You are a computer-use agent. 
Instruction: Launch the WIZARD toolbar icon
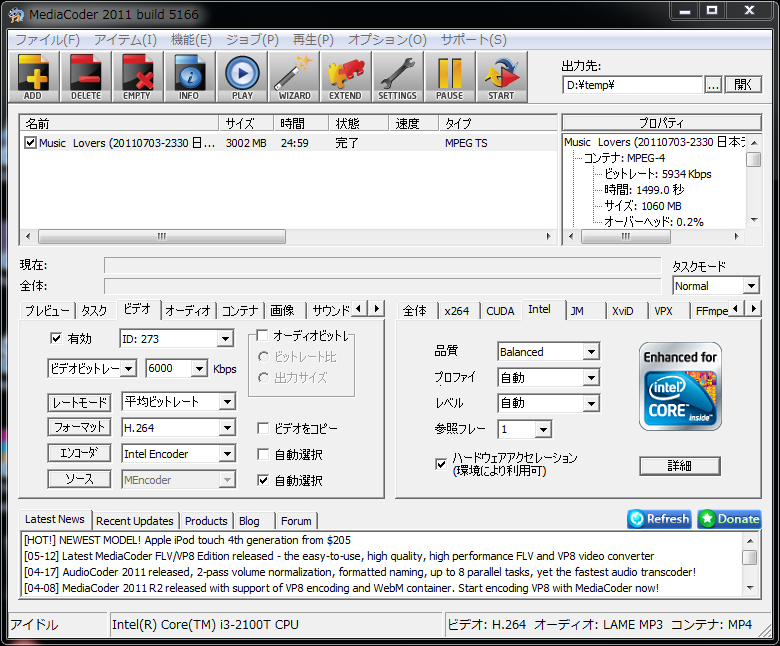coord(294,77)
